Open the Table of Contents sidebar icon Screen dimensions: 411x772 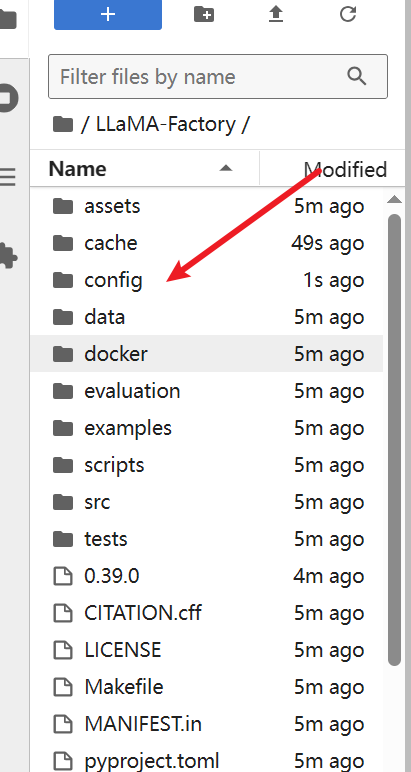(x=7, y=177)
